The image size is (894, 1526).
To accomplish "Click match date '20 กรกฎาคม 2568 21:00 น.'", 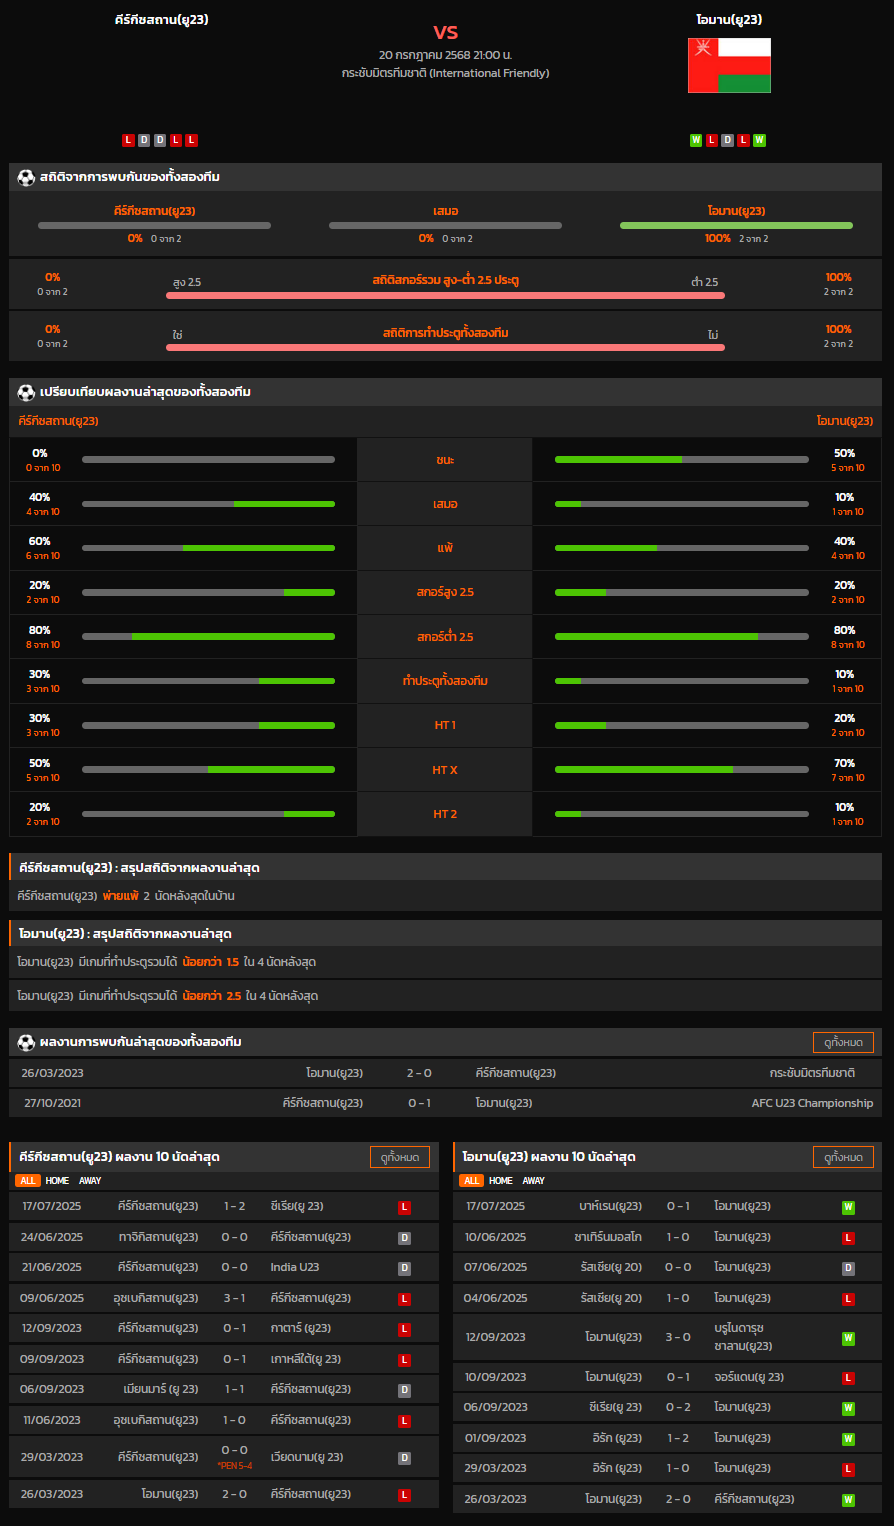I will click(x=445, y=55).
